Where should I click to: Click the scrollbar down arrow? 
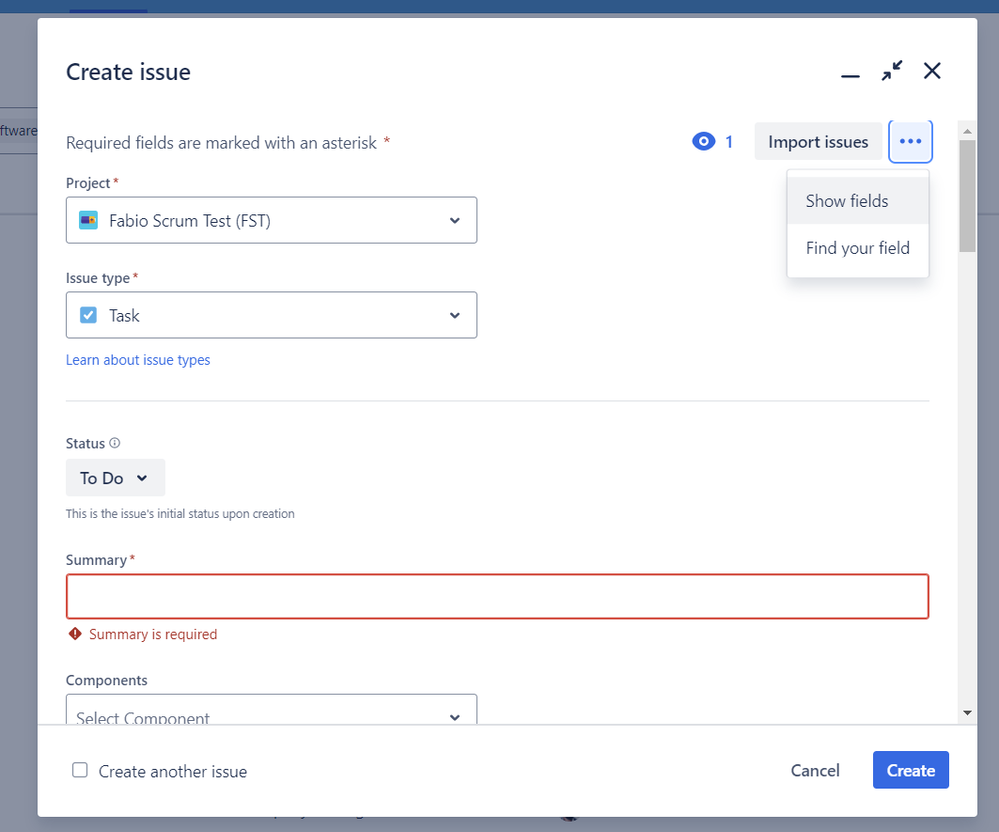pyautogui.click(x=967, y=713)
